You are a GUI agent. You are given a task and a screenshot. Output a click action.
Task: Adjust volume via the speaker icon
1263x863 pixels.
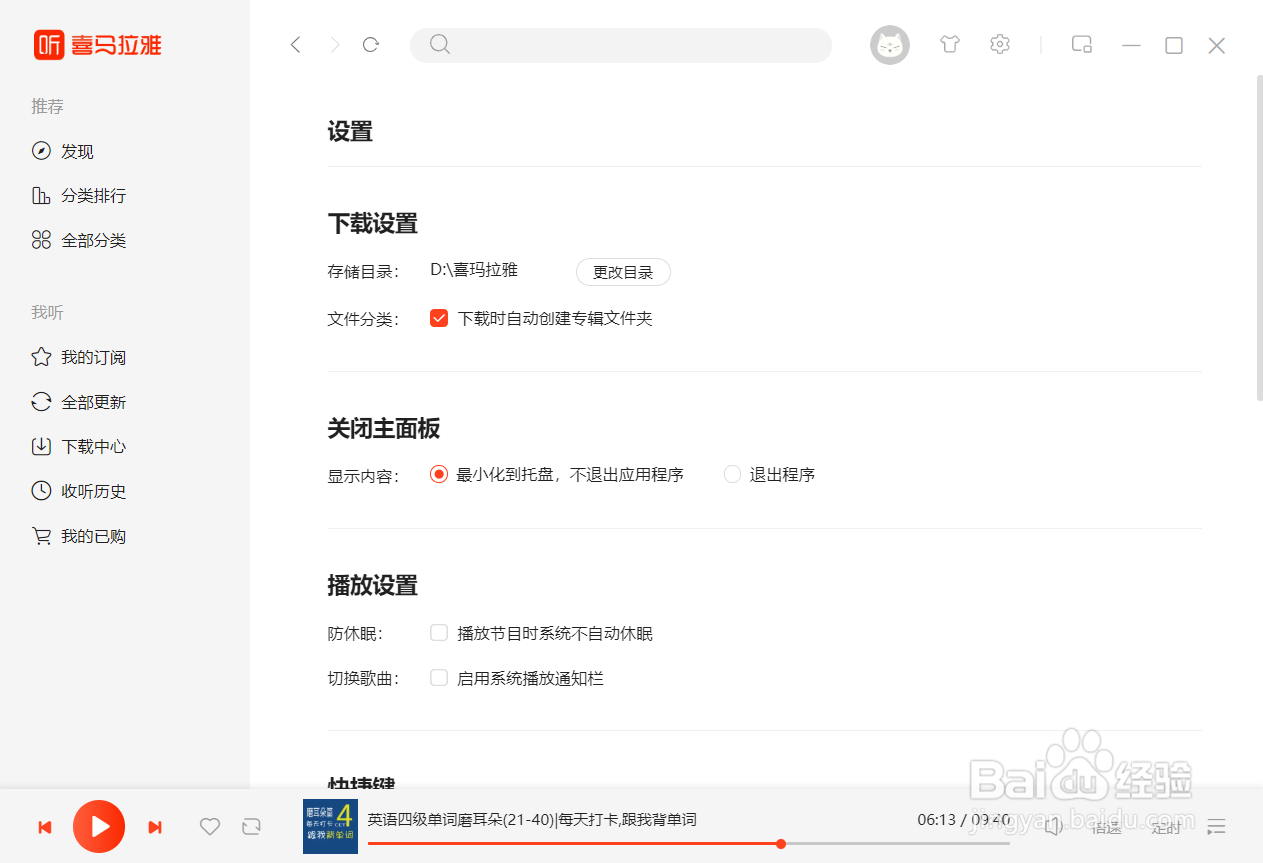pyautogui.click(x=1053, y=827)
